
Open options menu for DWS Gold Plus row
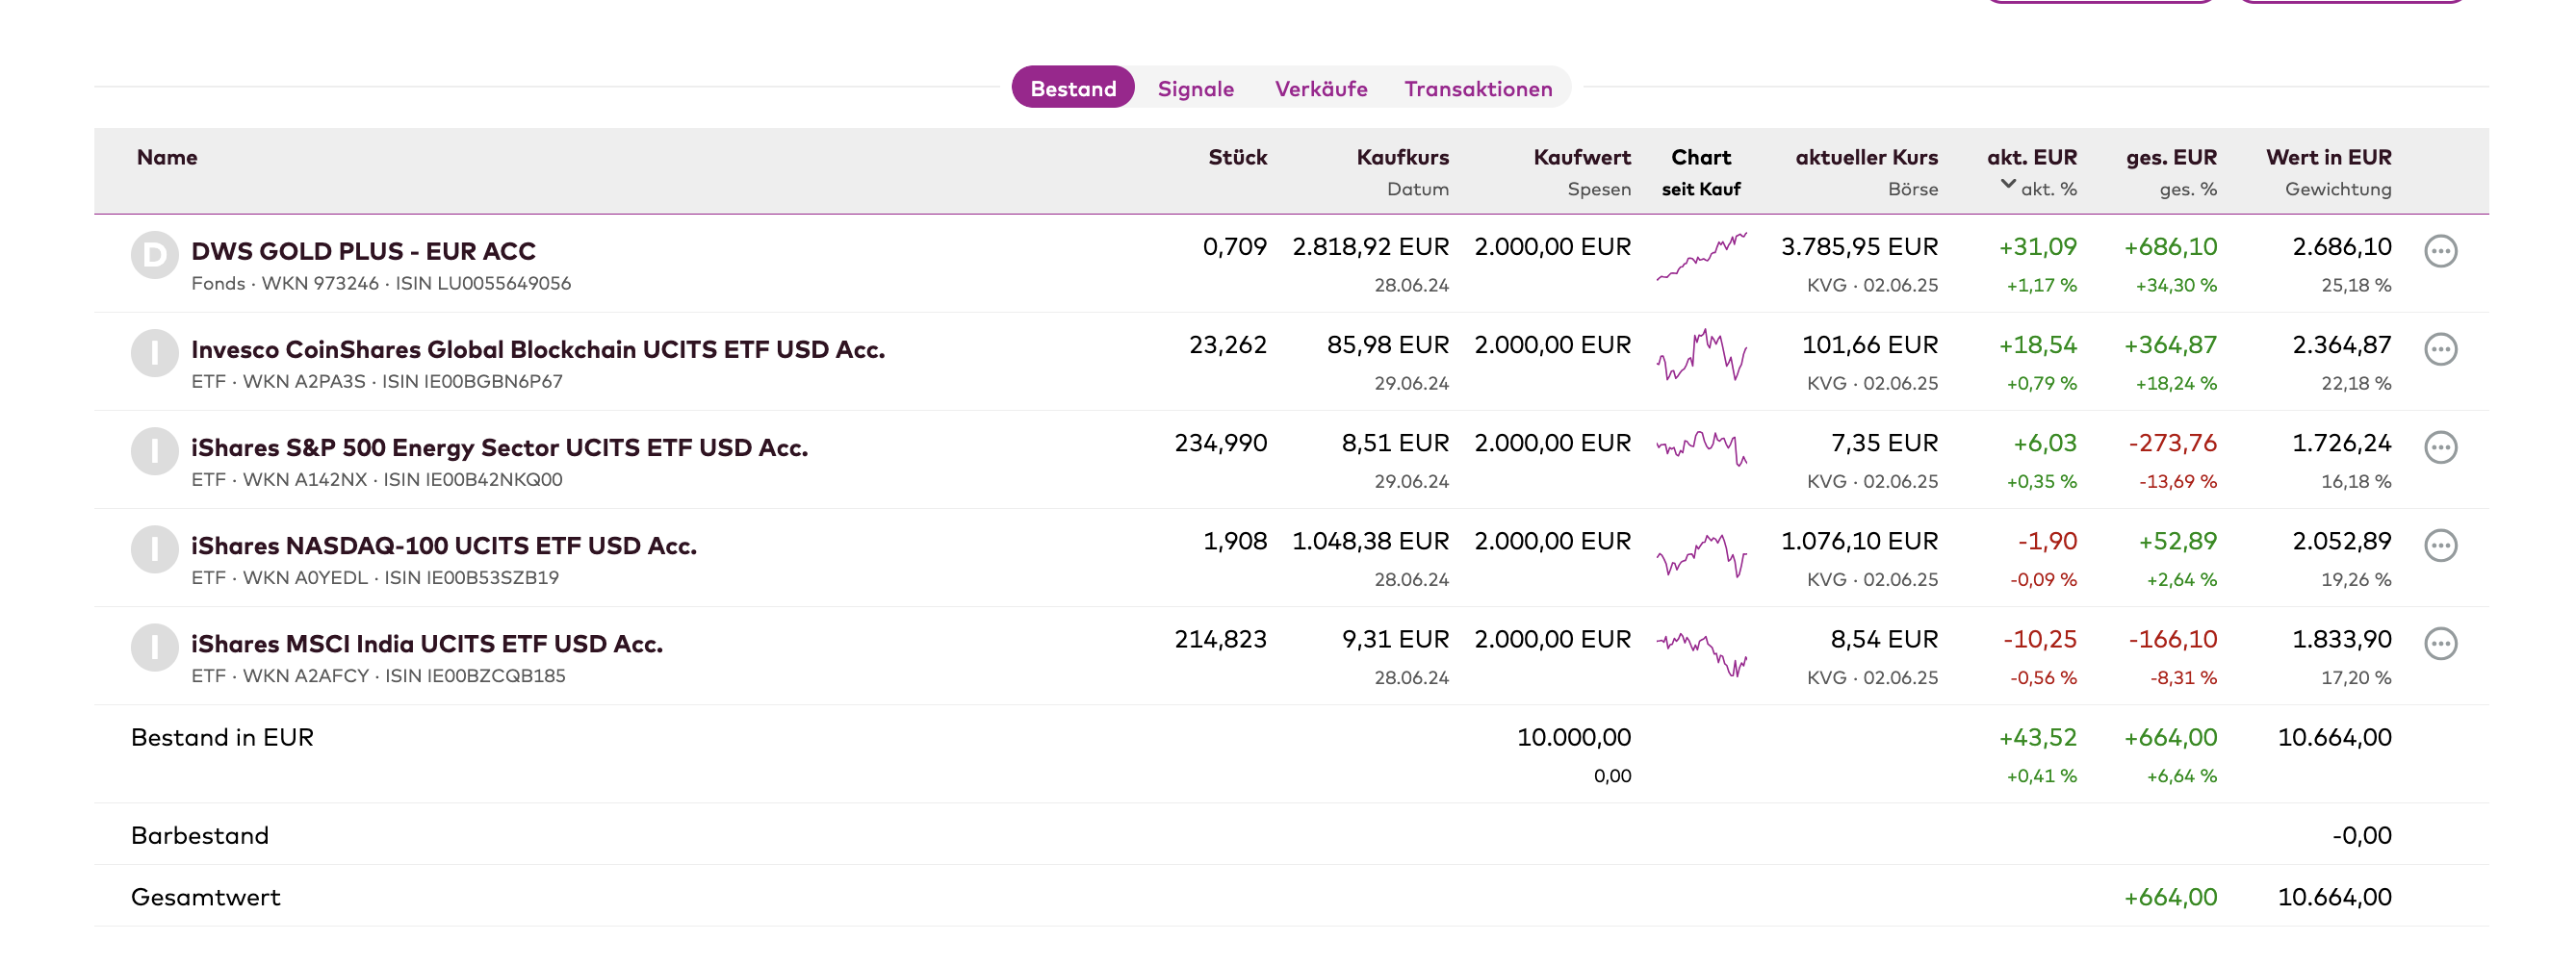(x=2440, y=251)
